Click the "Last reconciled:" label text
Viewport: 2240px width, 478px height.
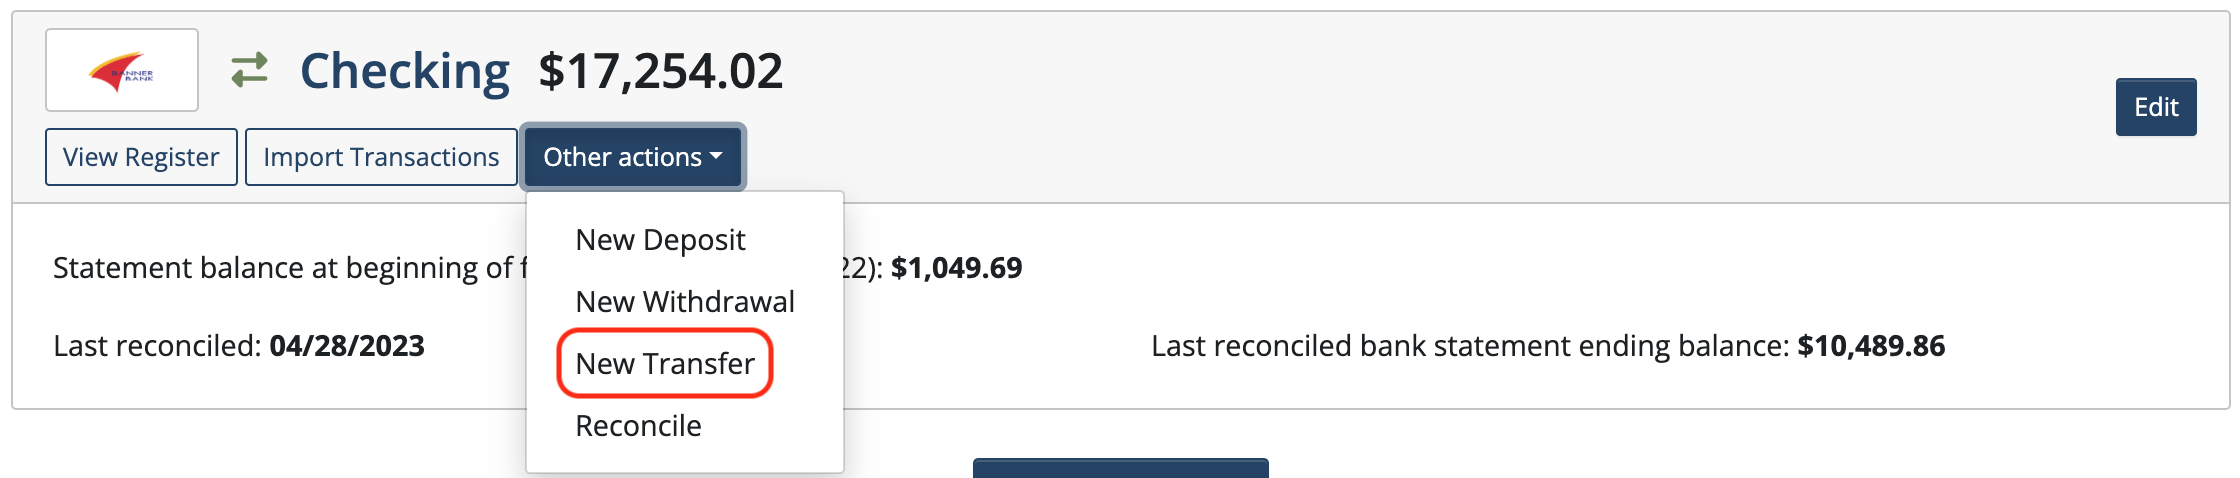point(157,346)
